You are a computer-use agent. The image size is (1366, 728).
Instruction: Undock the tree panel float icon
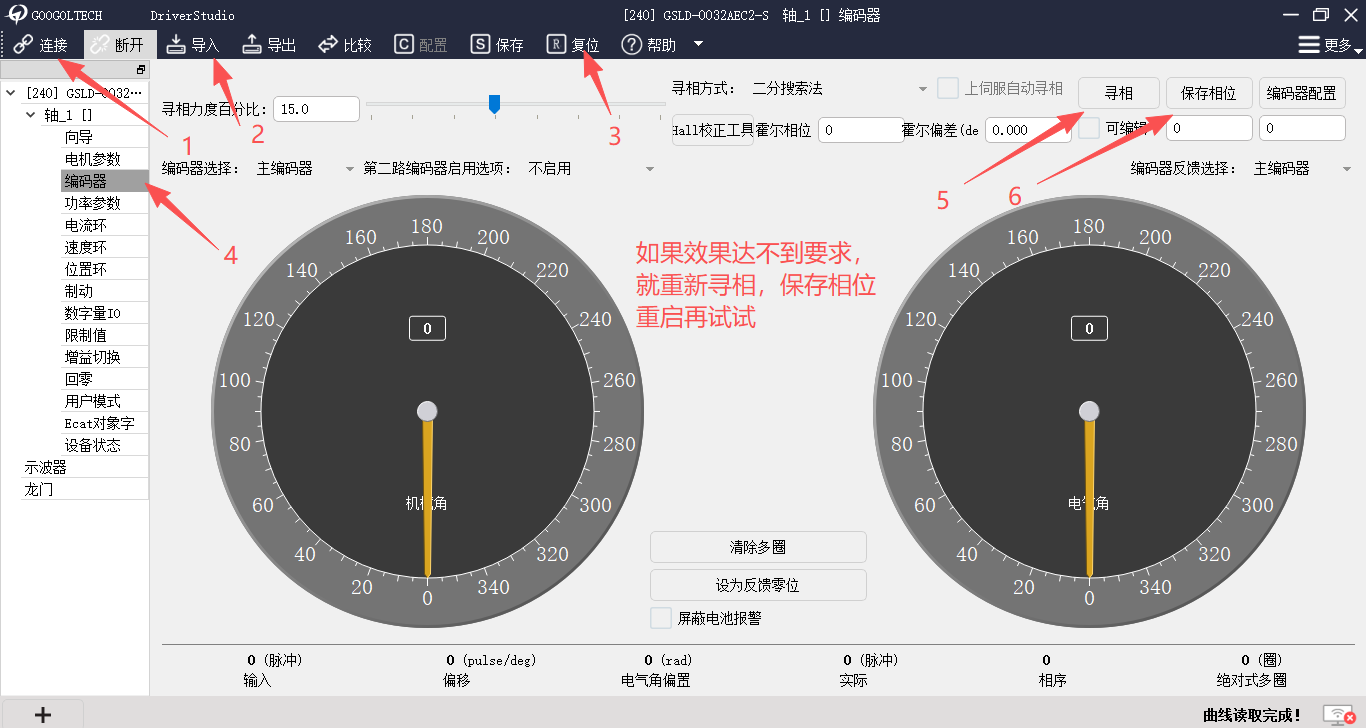click(140, 69)
